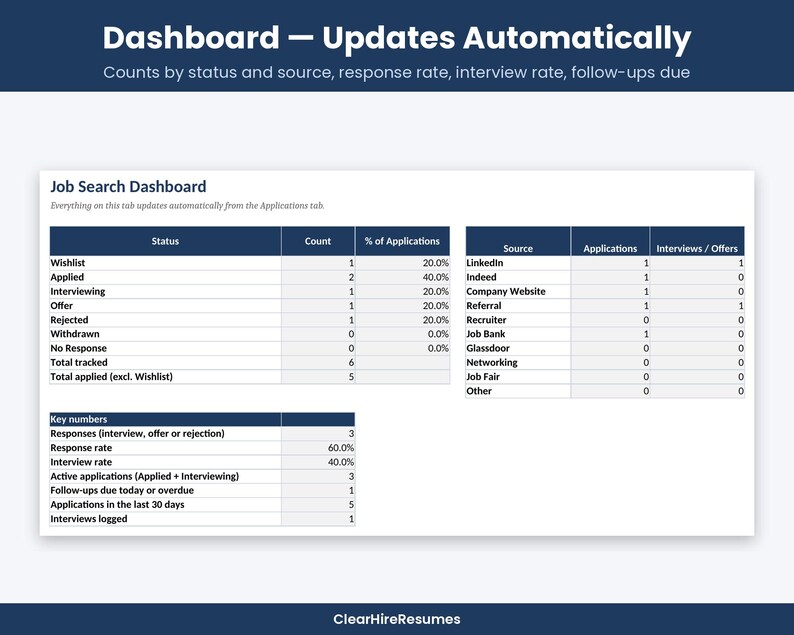Select the Status column header
This screenshot has width=794, height=635.
pyautogui.click(x=165, y=241)
